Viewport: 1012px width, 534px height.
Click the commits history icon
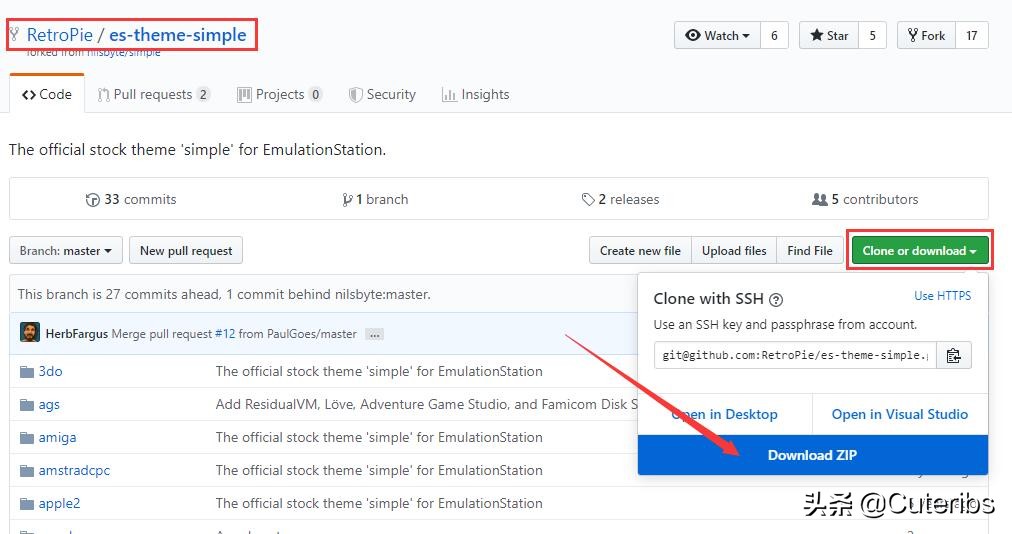(x=93, y=200)
